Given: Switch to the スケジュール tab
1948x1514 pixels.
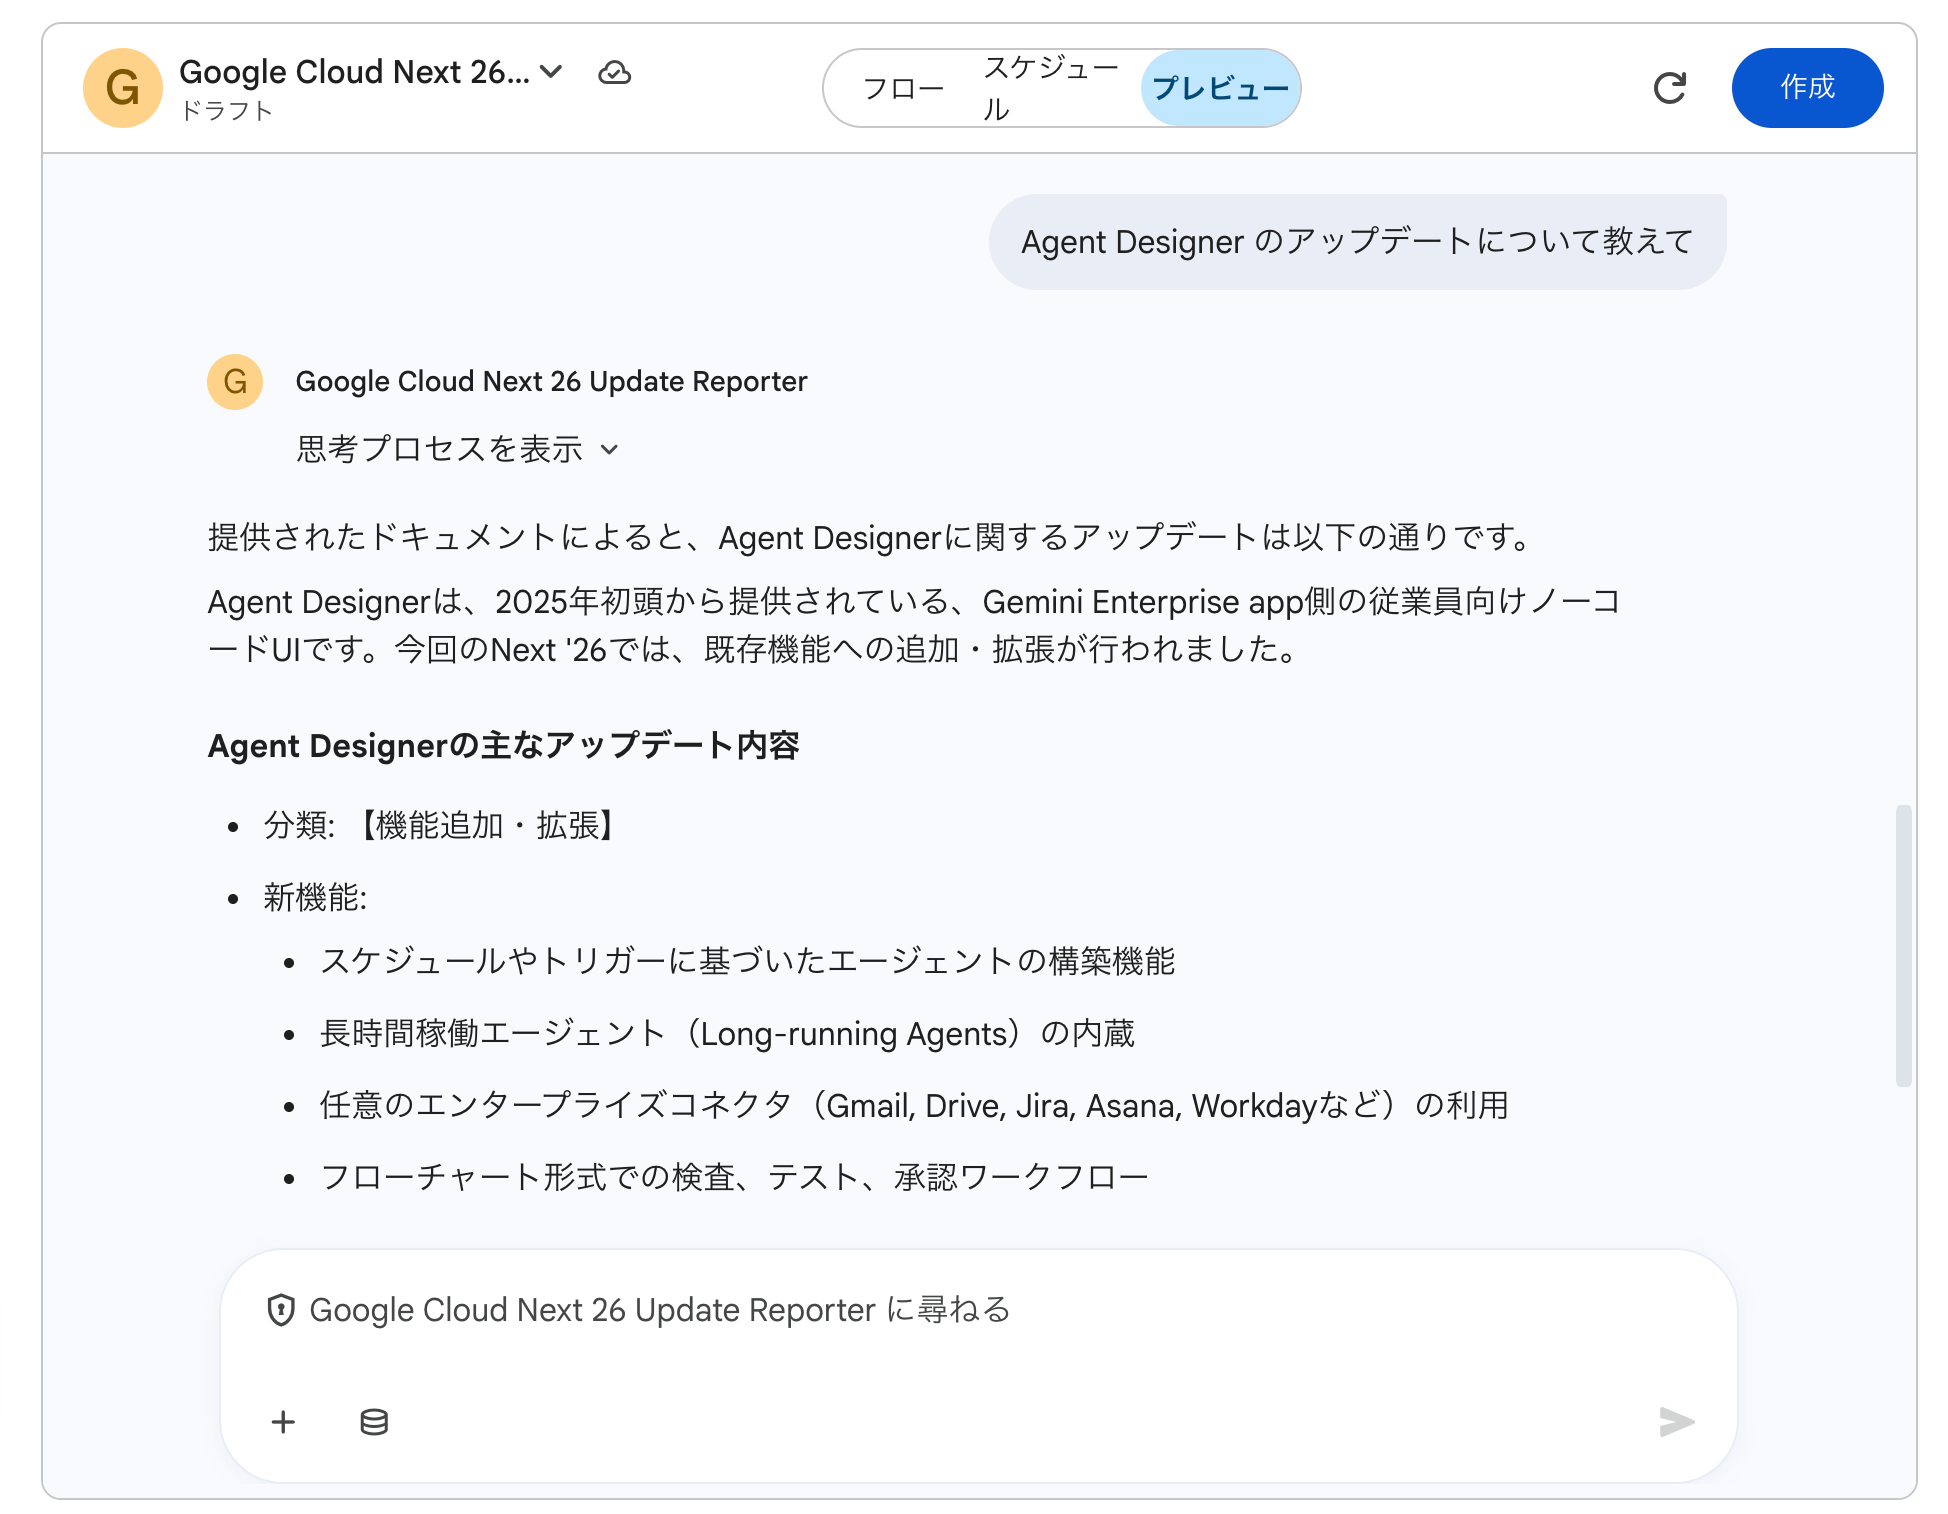Looking at the screenshot, I should point(1050,88).
